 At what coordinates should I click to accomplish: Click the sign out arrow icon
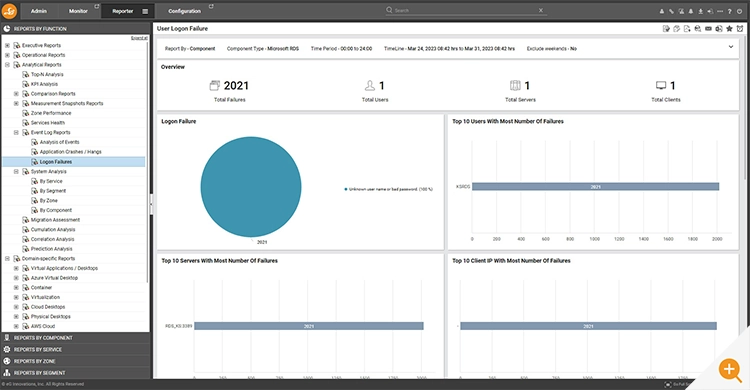[710, 11]
